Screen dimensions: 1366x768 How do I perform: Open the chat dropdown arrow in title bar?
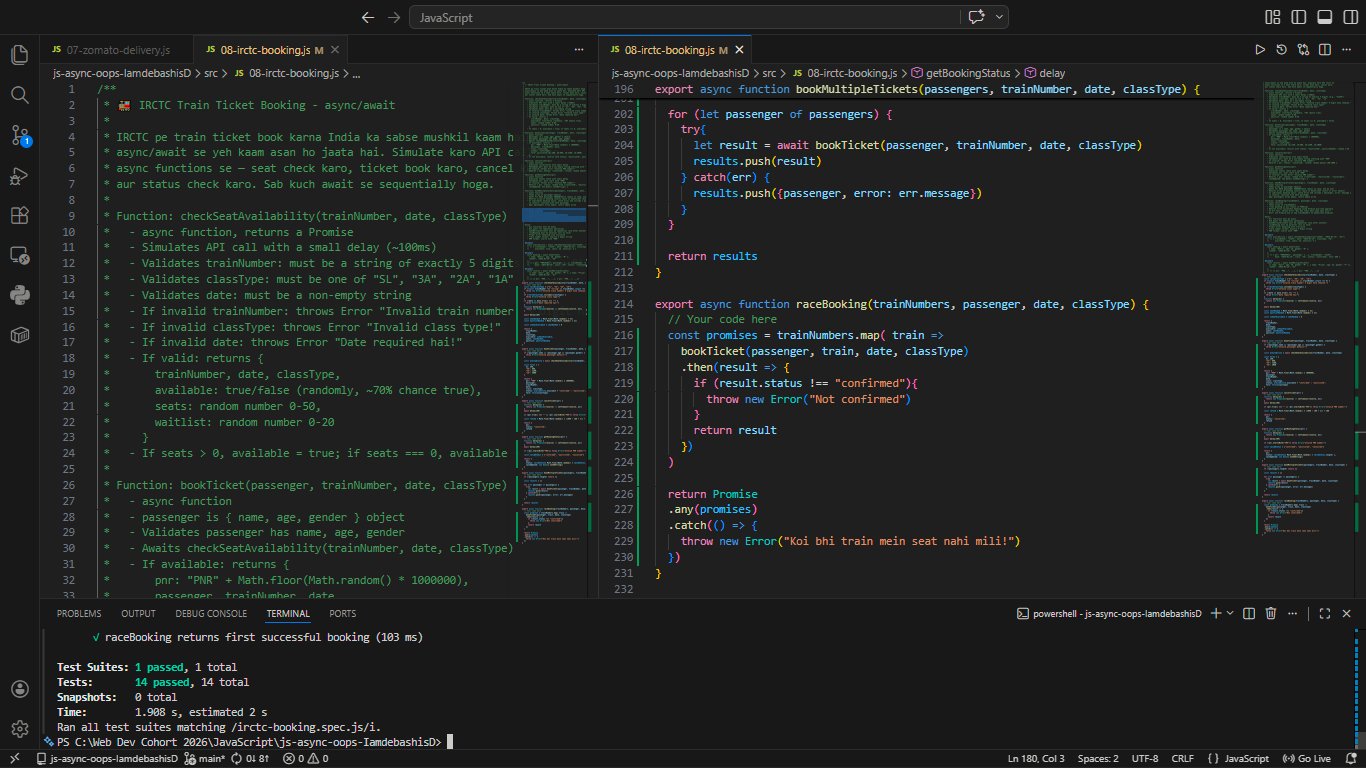tap(1000, 17)
